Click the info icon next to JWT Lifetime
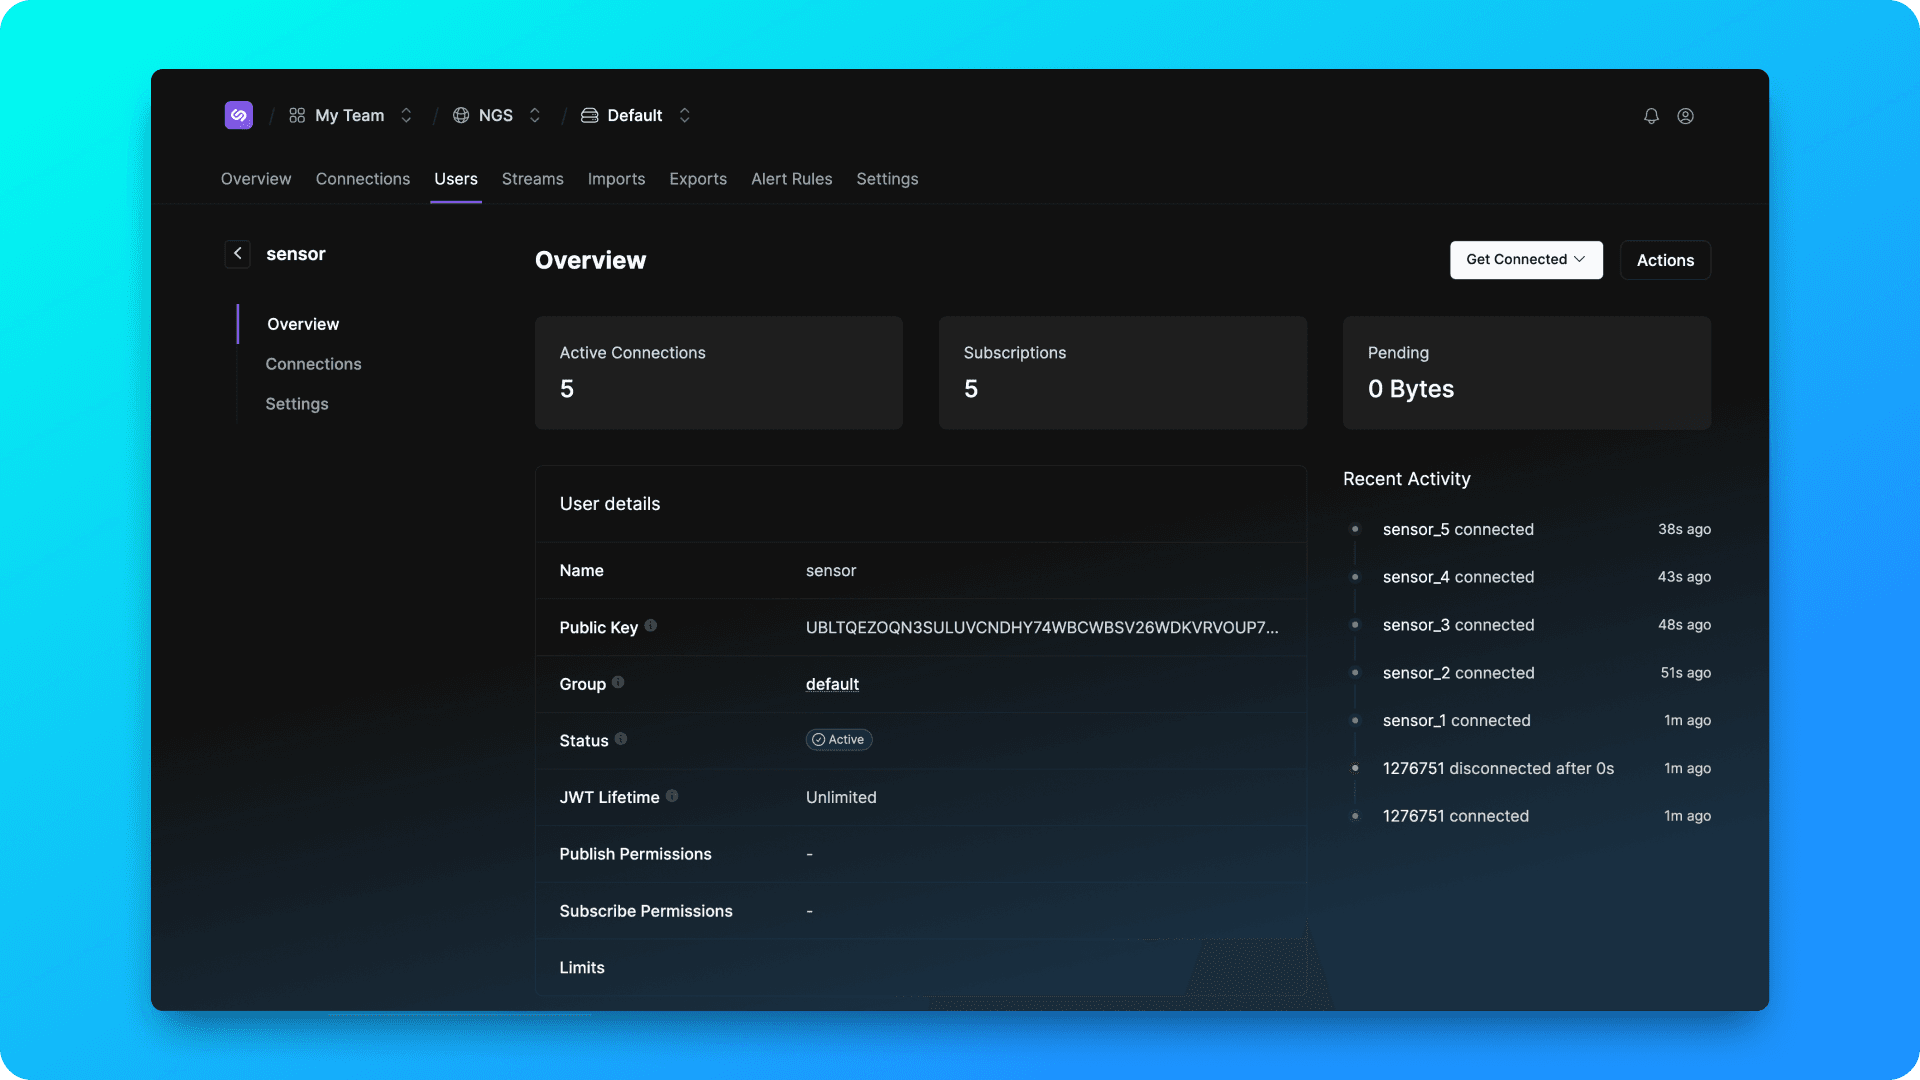 pos(672,796)
